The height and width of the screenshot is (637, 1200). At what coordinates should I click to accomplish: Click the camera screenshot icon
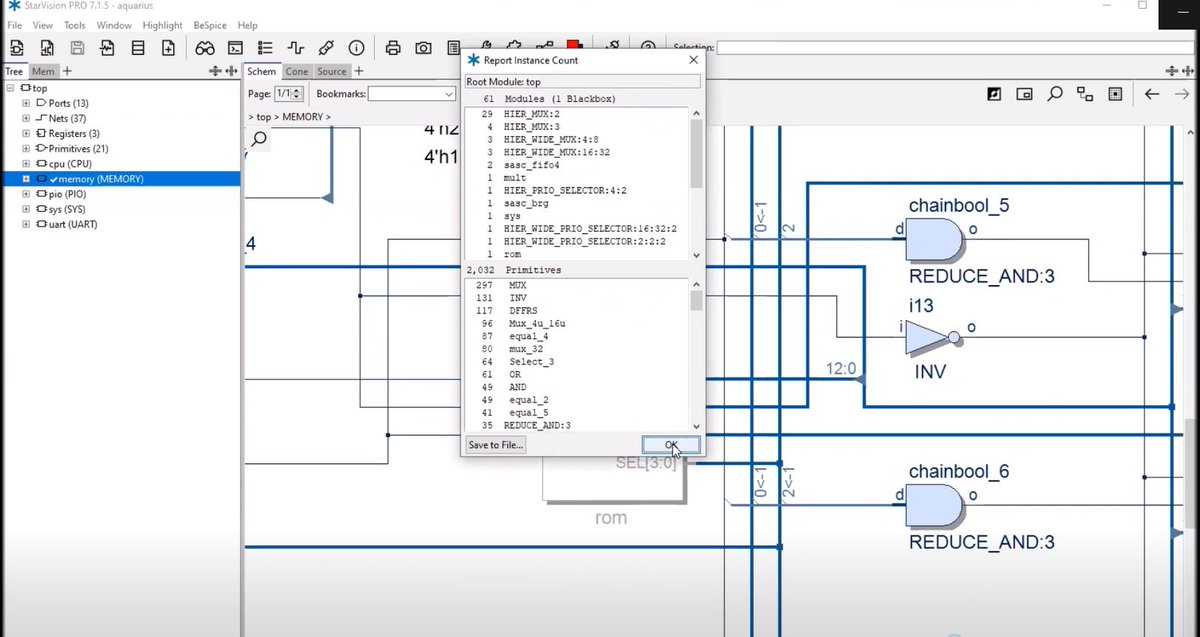coord(423,47)
